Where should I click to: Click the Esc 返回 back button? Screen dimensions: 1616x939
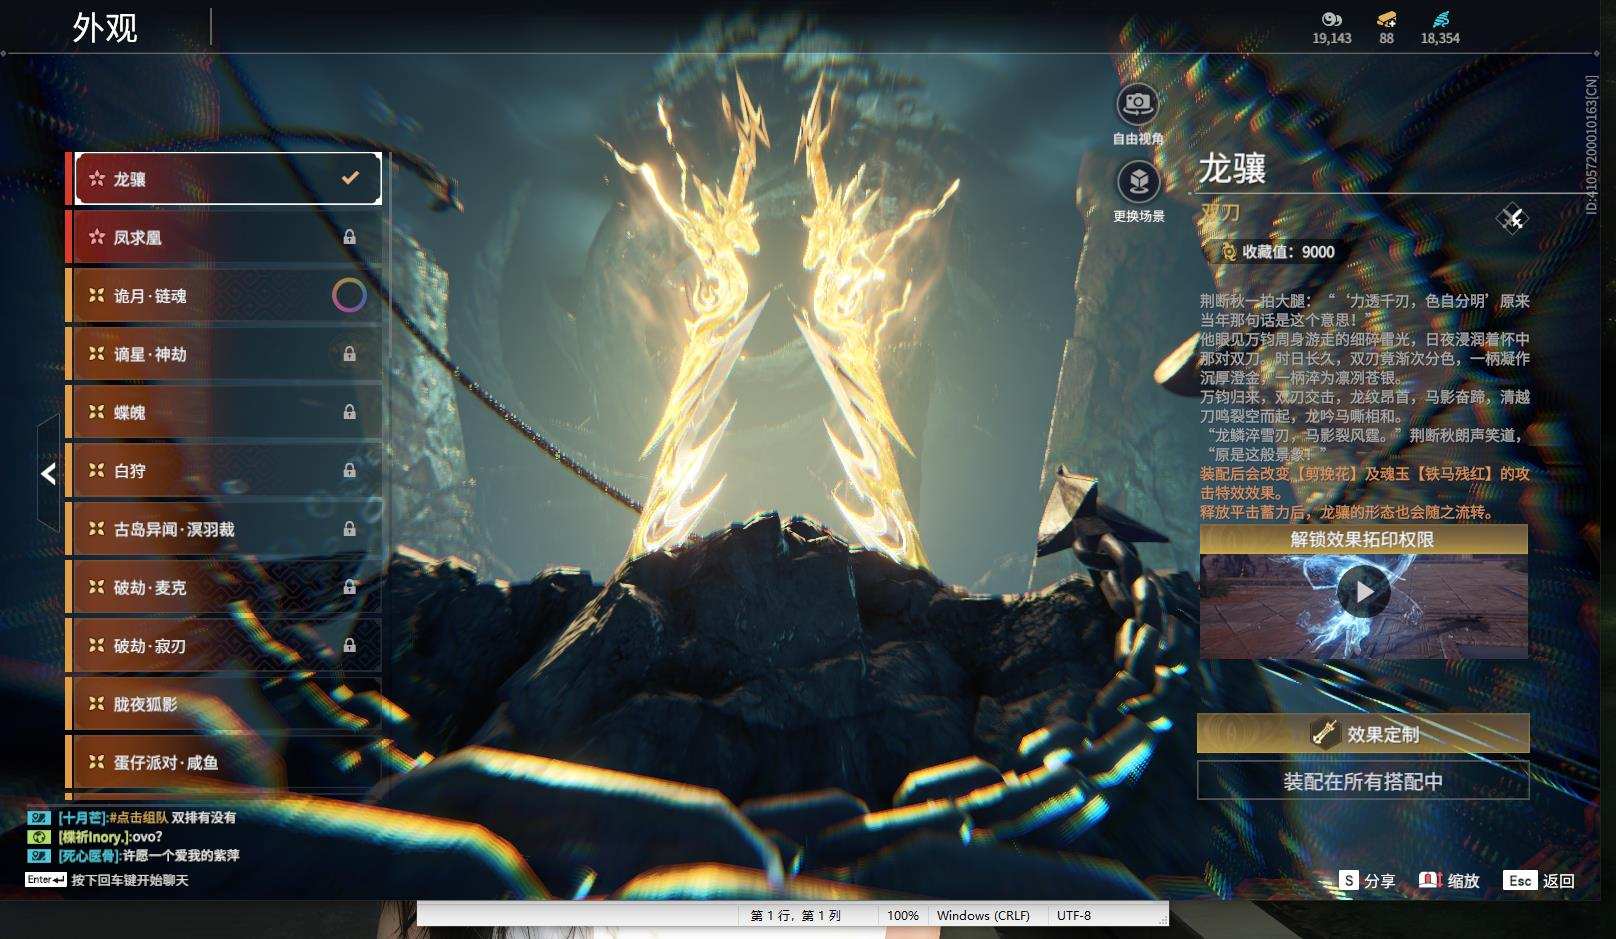coord(1540,880)
